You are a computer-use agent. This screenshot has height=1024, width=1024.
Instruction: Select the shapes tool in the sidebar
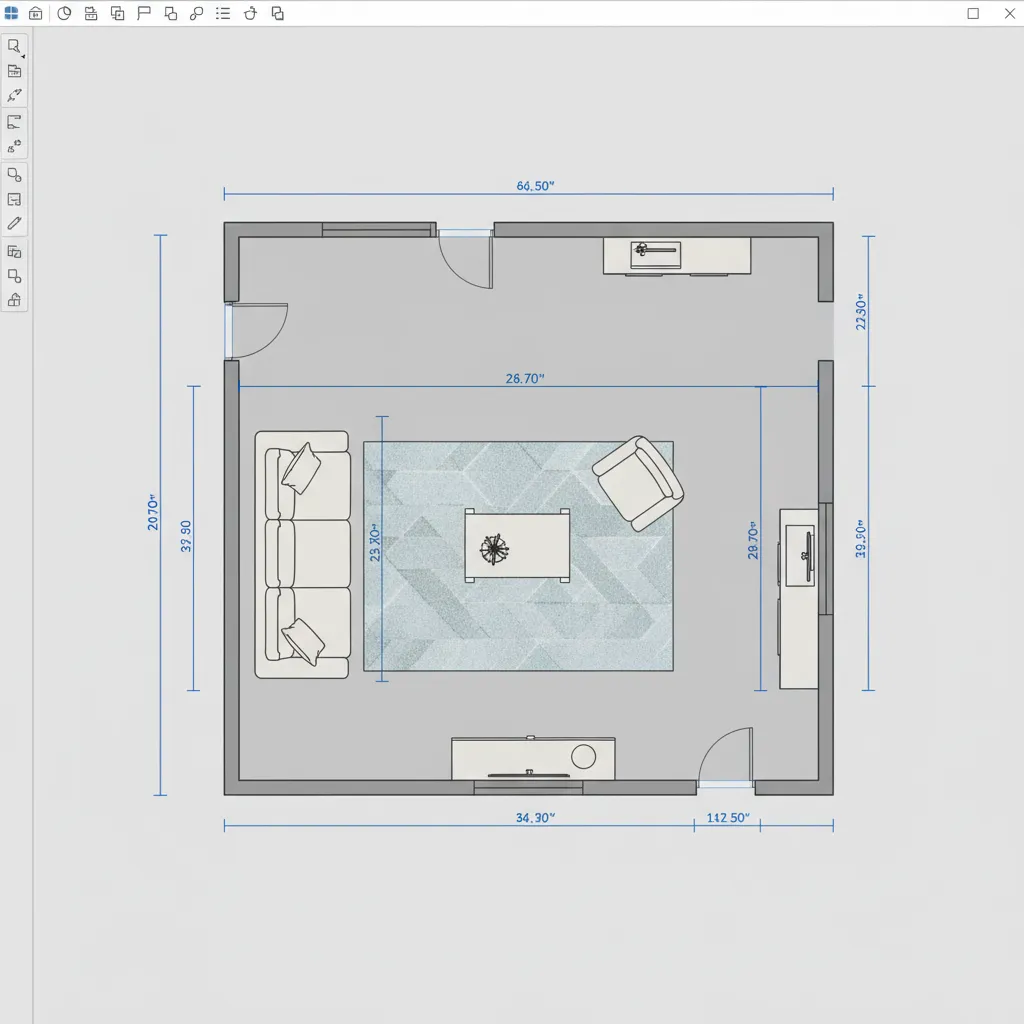14,173
